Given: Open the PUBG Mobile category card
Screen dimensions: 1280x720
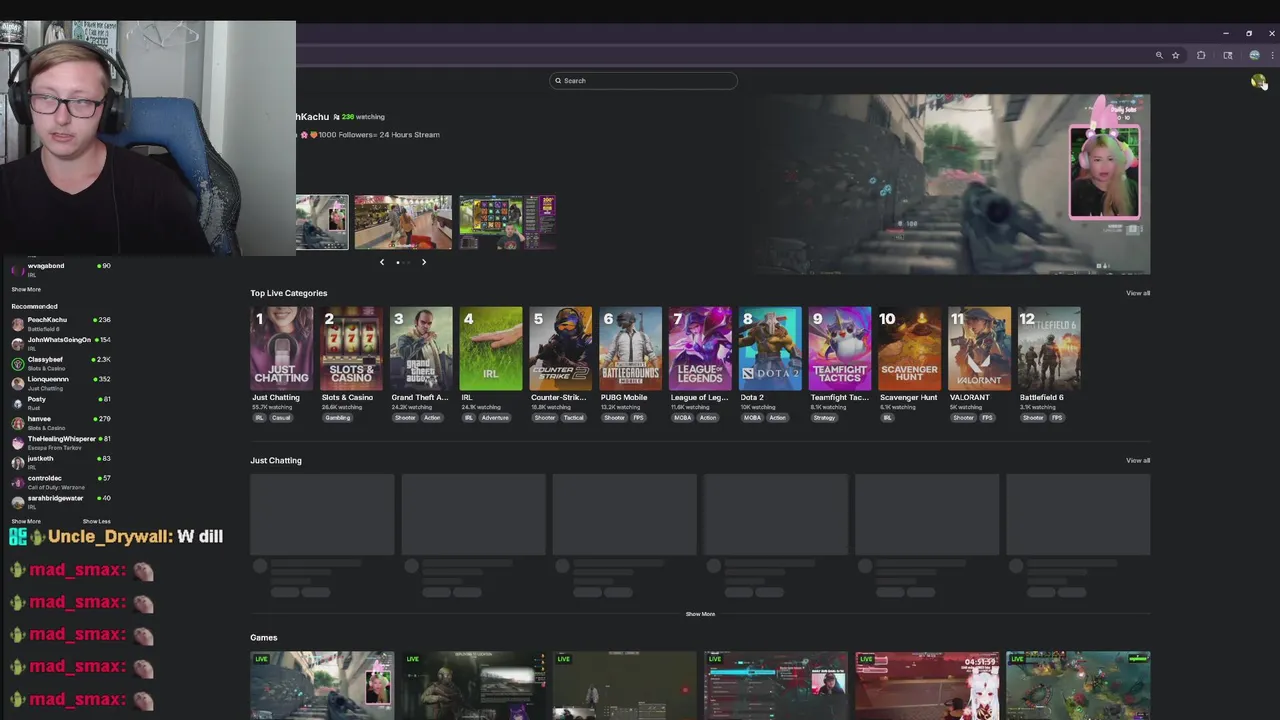Looking at the screenshot, I should [x=630, y=348].
